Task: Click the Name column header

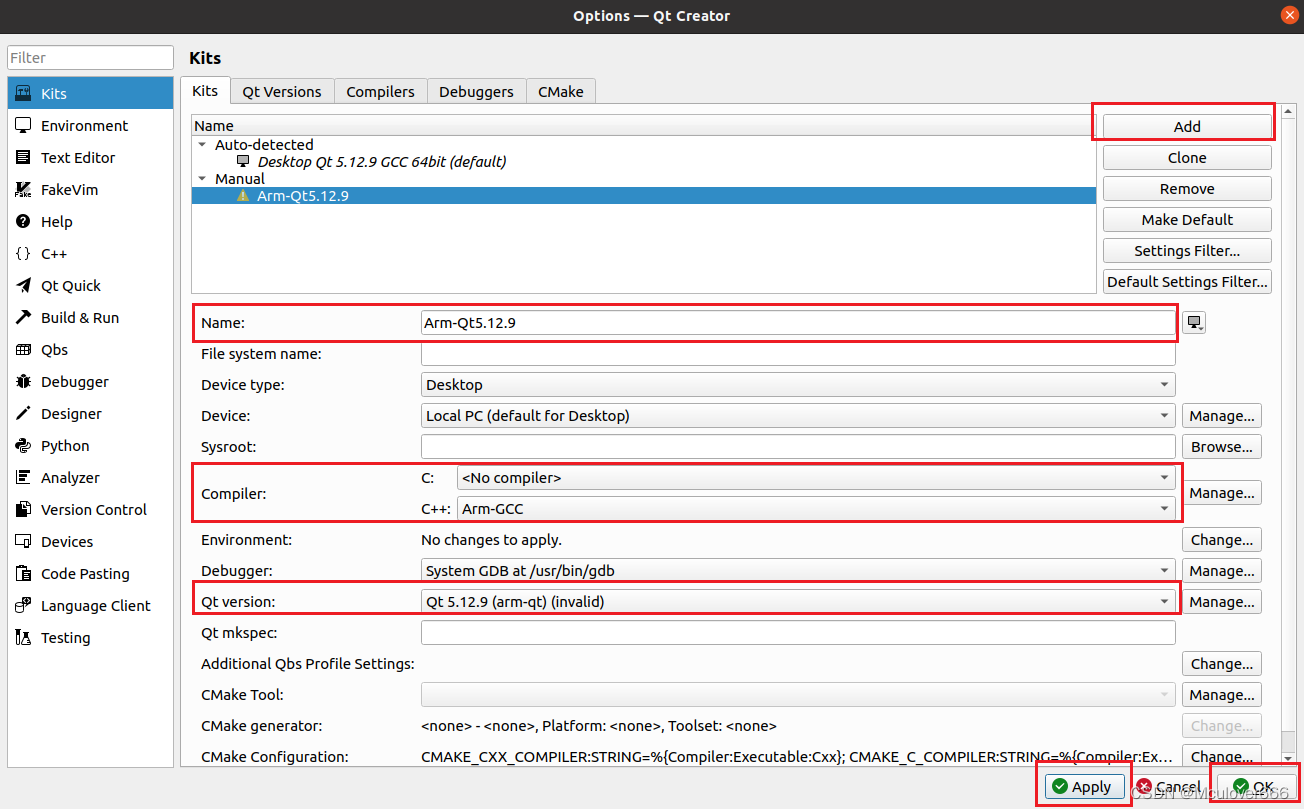Action: (x=644, y=126)
